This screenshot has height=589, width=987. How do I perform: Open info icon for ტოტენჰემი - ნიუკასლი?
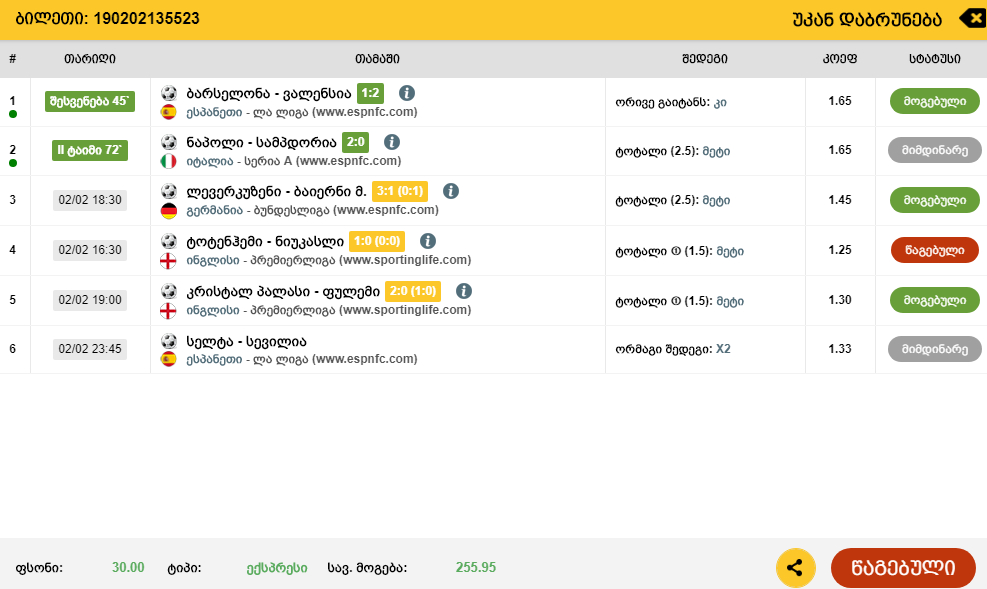click(427, 240)
